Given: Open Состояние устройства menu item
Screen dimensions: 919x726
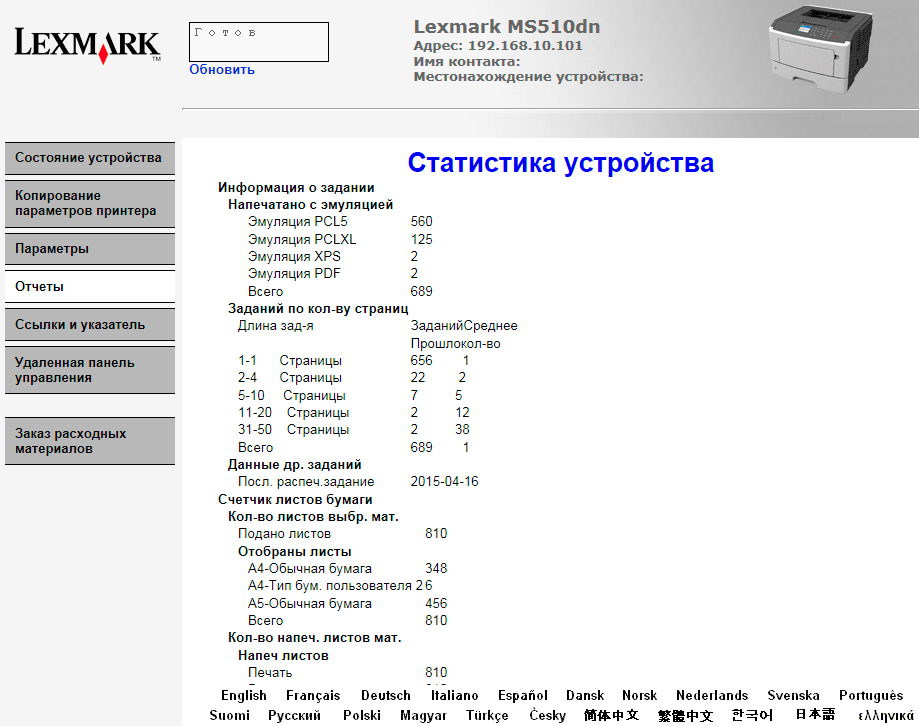Looking at the screenshot, I should click(90, 158).
